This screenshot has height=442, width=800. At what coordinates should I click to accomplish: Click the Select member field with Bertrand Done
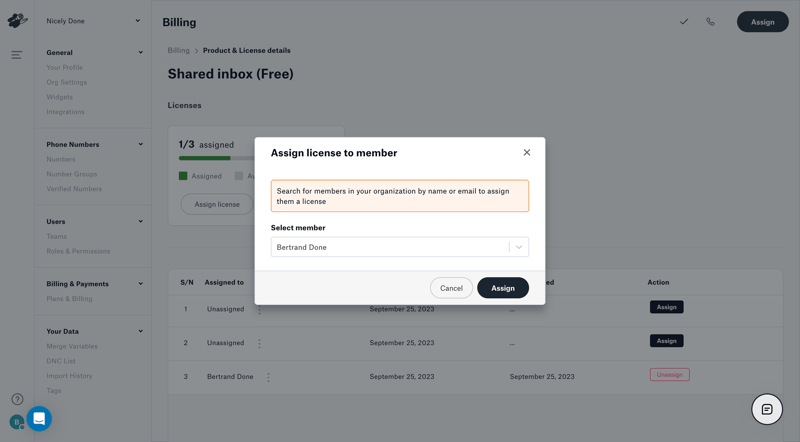[399, 247]
